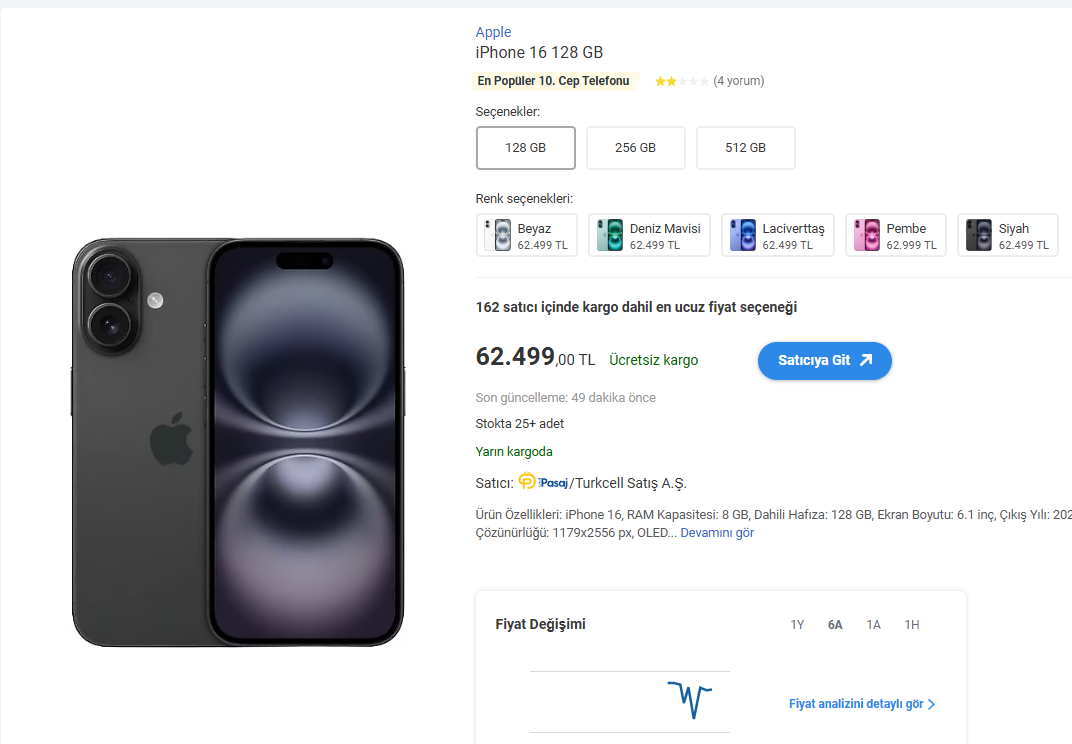
Task: Expand specs with Devamını gör
Action: click(x=717, y=533)
